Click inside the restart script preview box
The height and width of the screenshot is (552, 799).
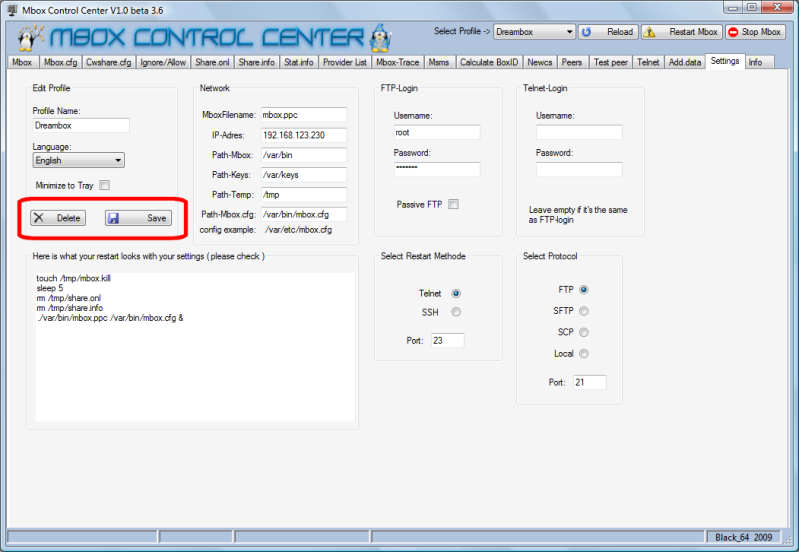[x=195, y=347]
